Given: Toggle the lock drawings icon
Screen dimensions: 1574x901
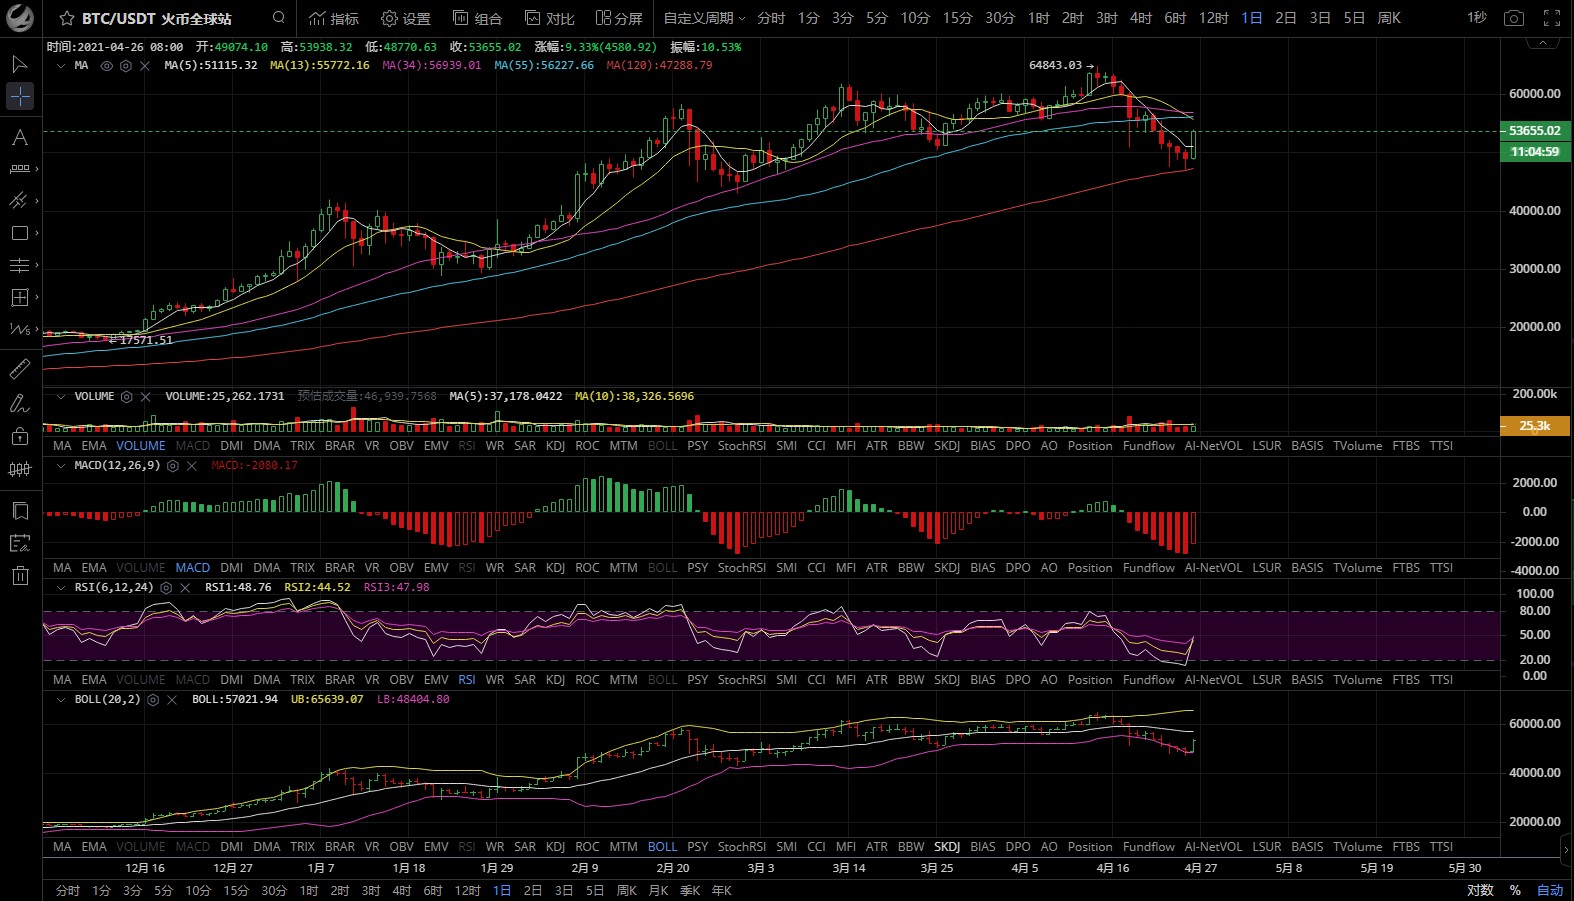Looking at the screenshot, I should coord(19,436).
